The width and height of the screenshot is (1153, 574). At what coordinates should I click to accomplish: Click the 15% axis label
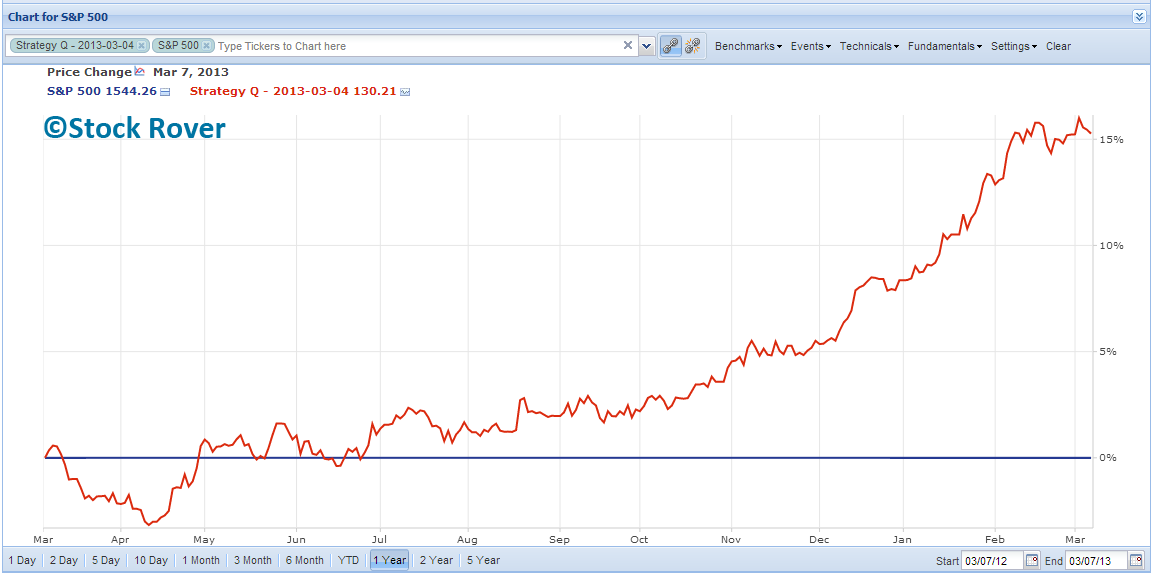click(1112, 139)
